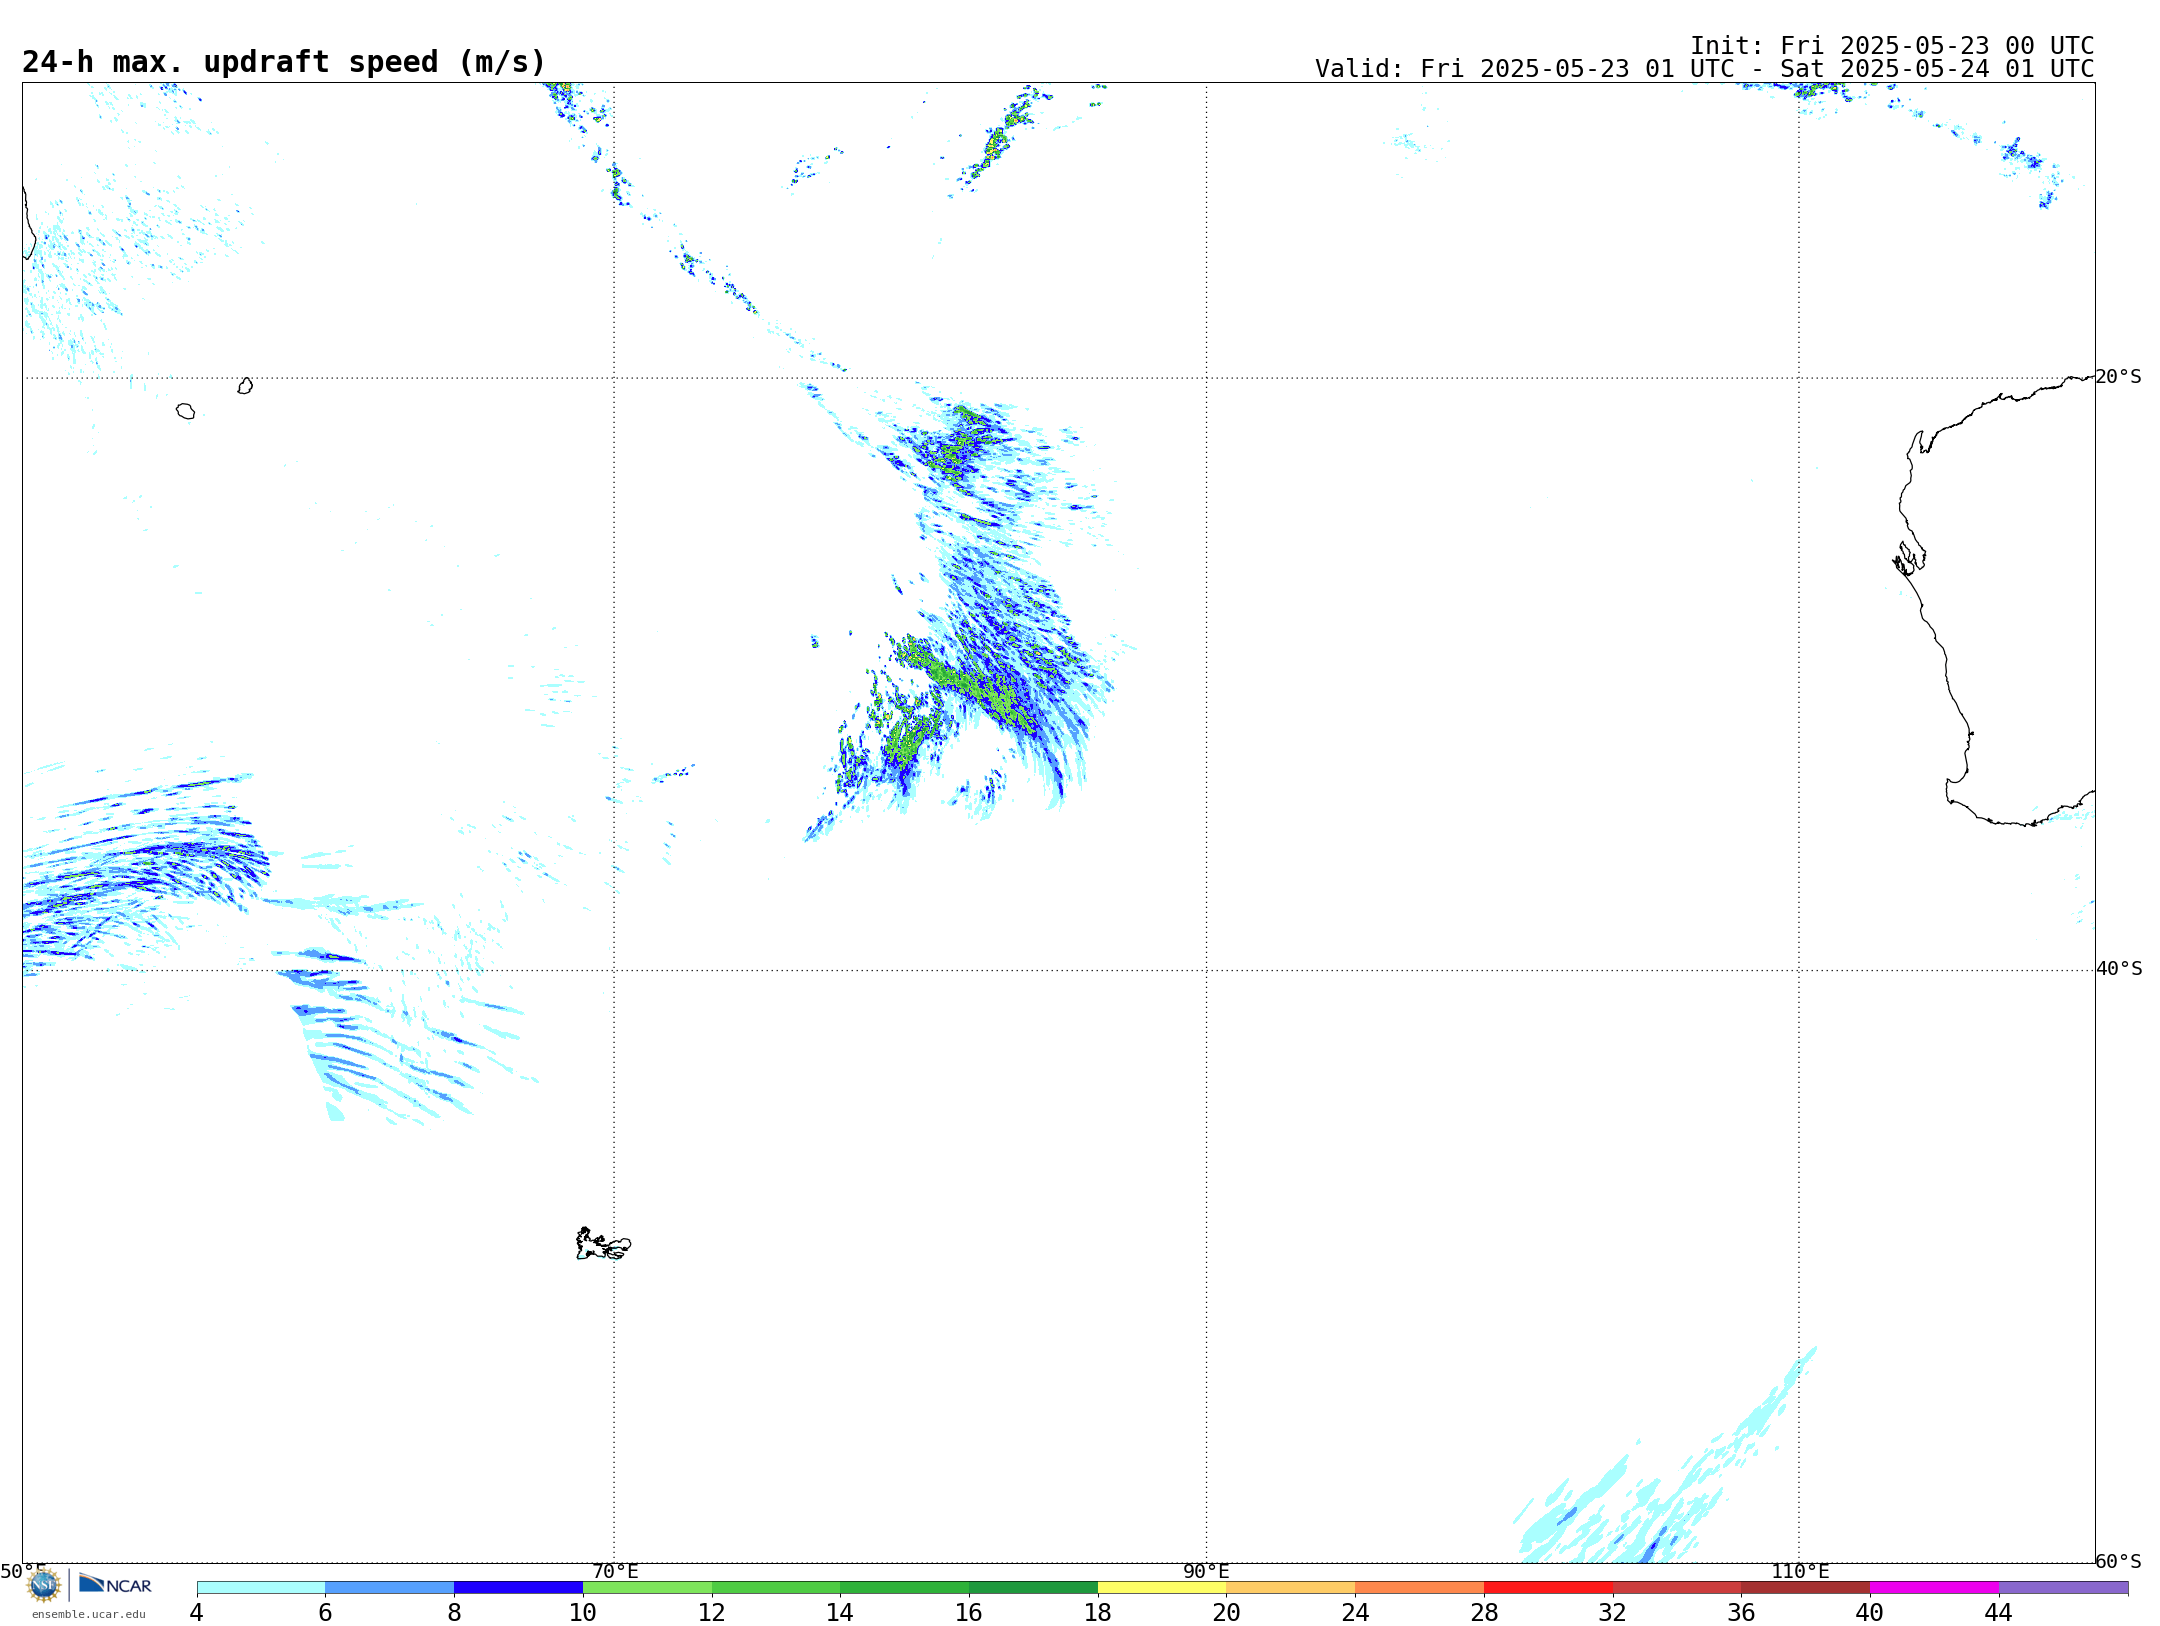
Task: Pick the muted red 32–36 colorbar segment
Action: click(x=1677, y=1587)
